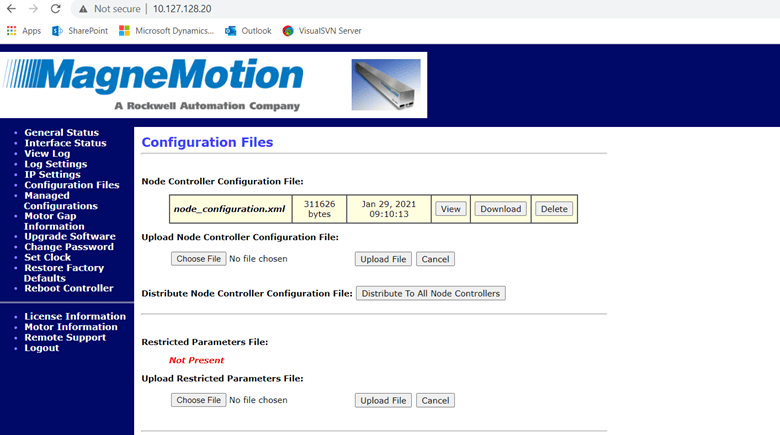780x435 pixels.
Task: Go to the View Log page
Action: 47,154
